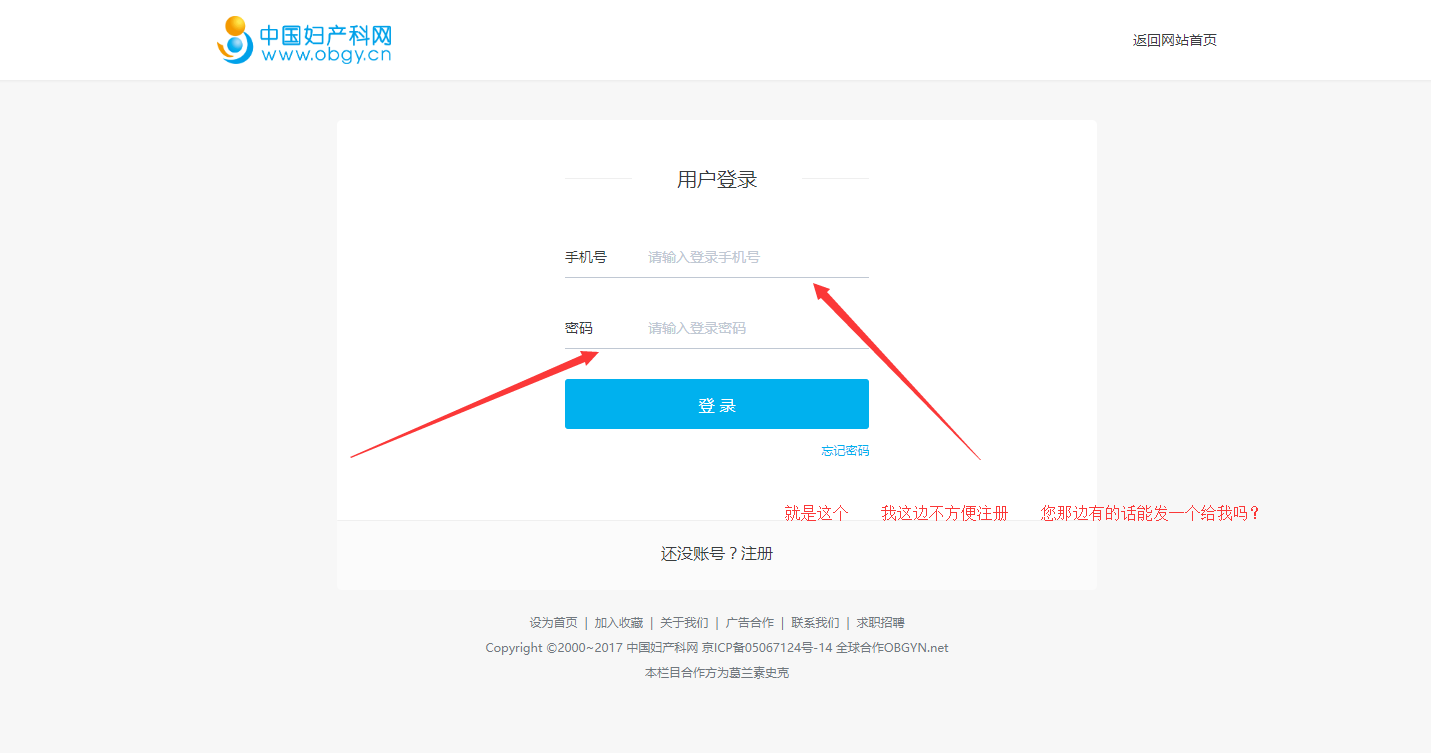This screenshot has width=1431, height=753.
Task: Open 求职招聘 footer link
Action: click(880, 622)
